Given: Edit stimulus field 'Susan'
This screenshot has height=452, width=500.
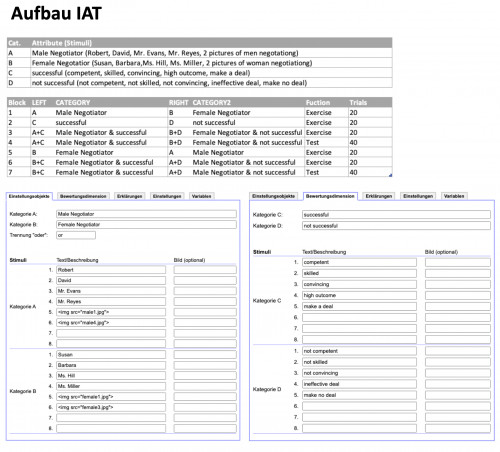Looking at the screenshot, I should (x=111, y=354).
